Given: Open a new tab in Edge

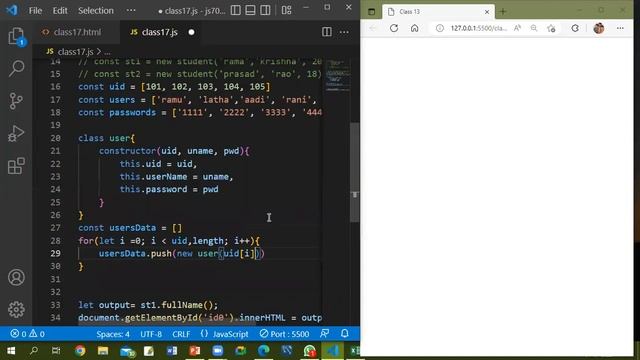Looking at the screenshot, I should click(503, 11).
